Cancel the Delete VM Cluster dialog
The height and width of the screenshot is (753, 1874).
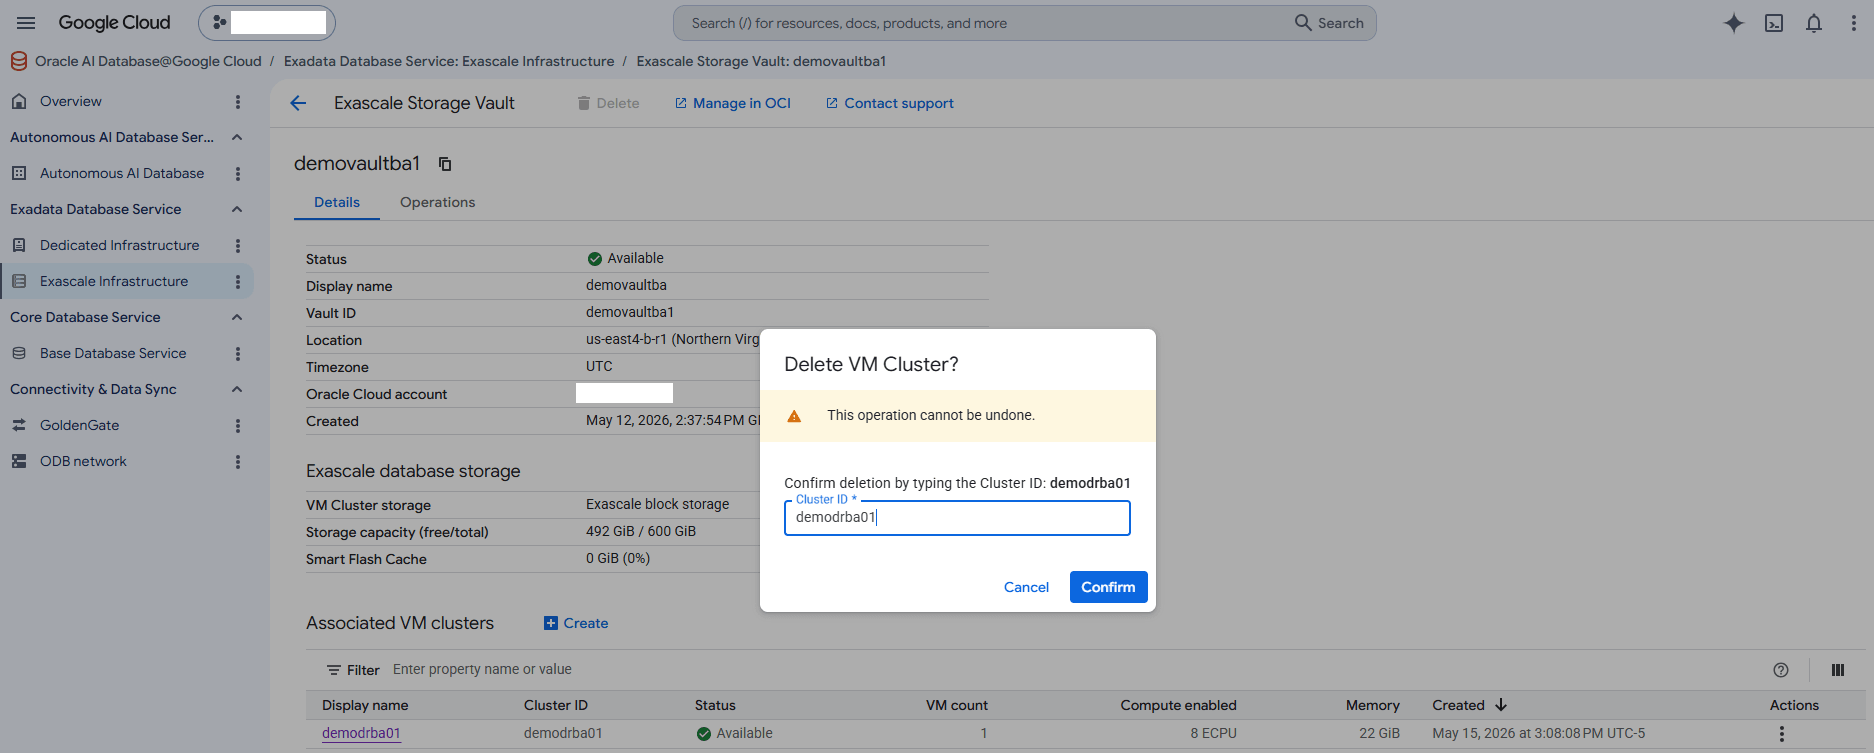click(x=1026, y=587)
